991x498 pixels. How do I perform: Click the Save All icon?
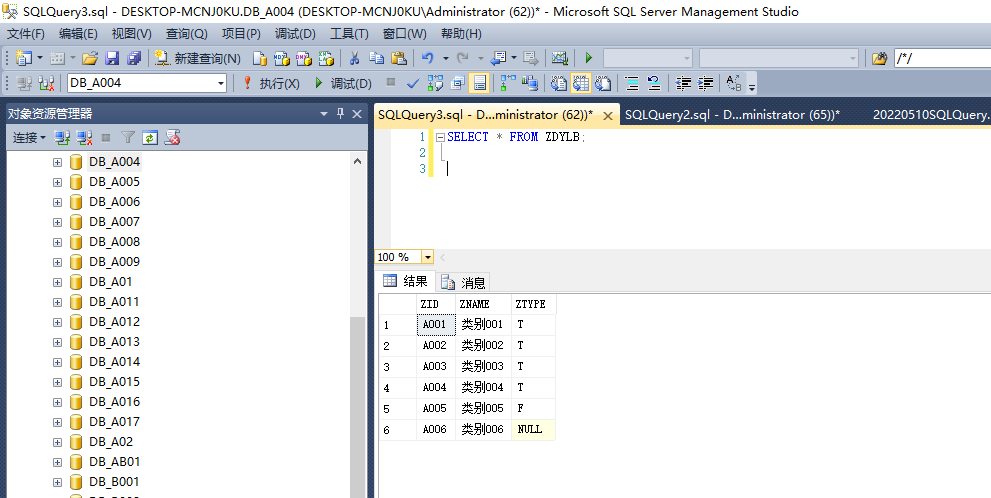(134, 58)
